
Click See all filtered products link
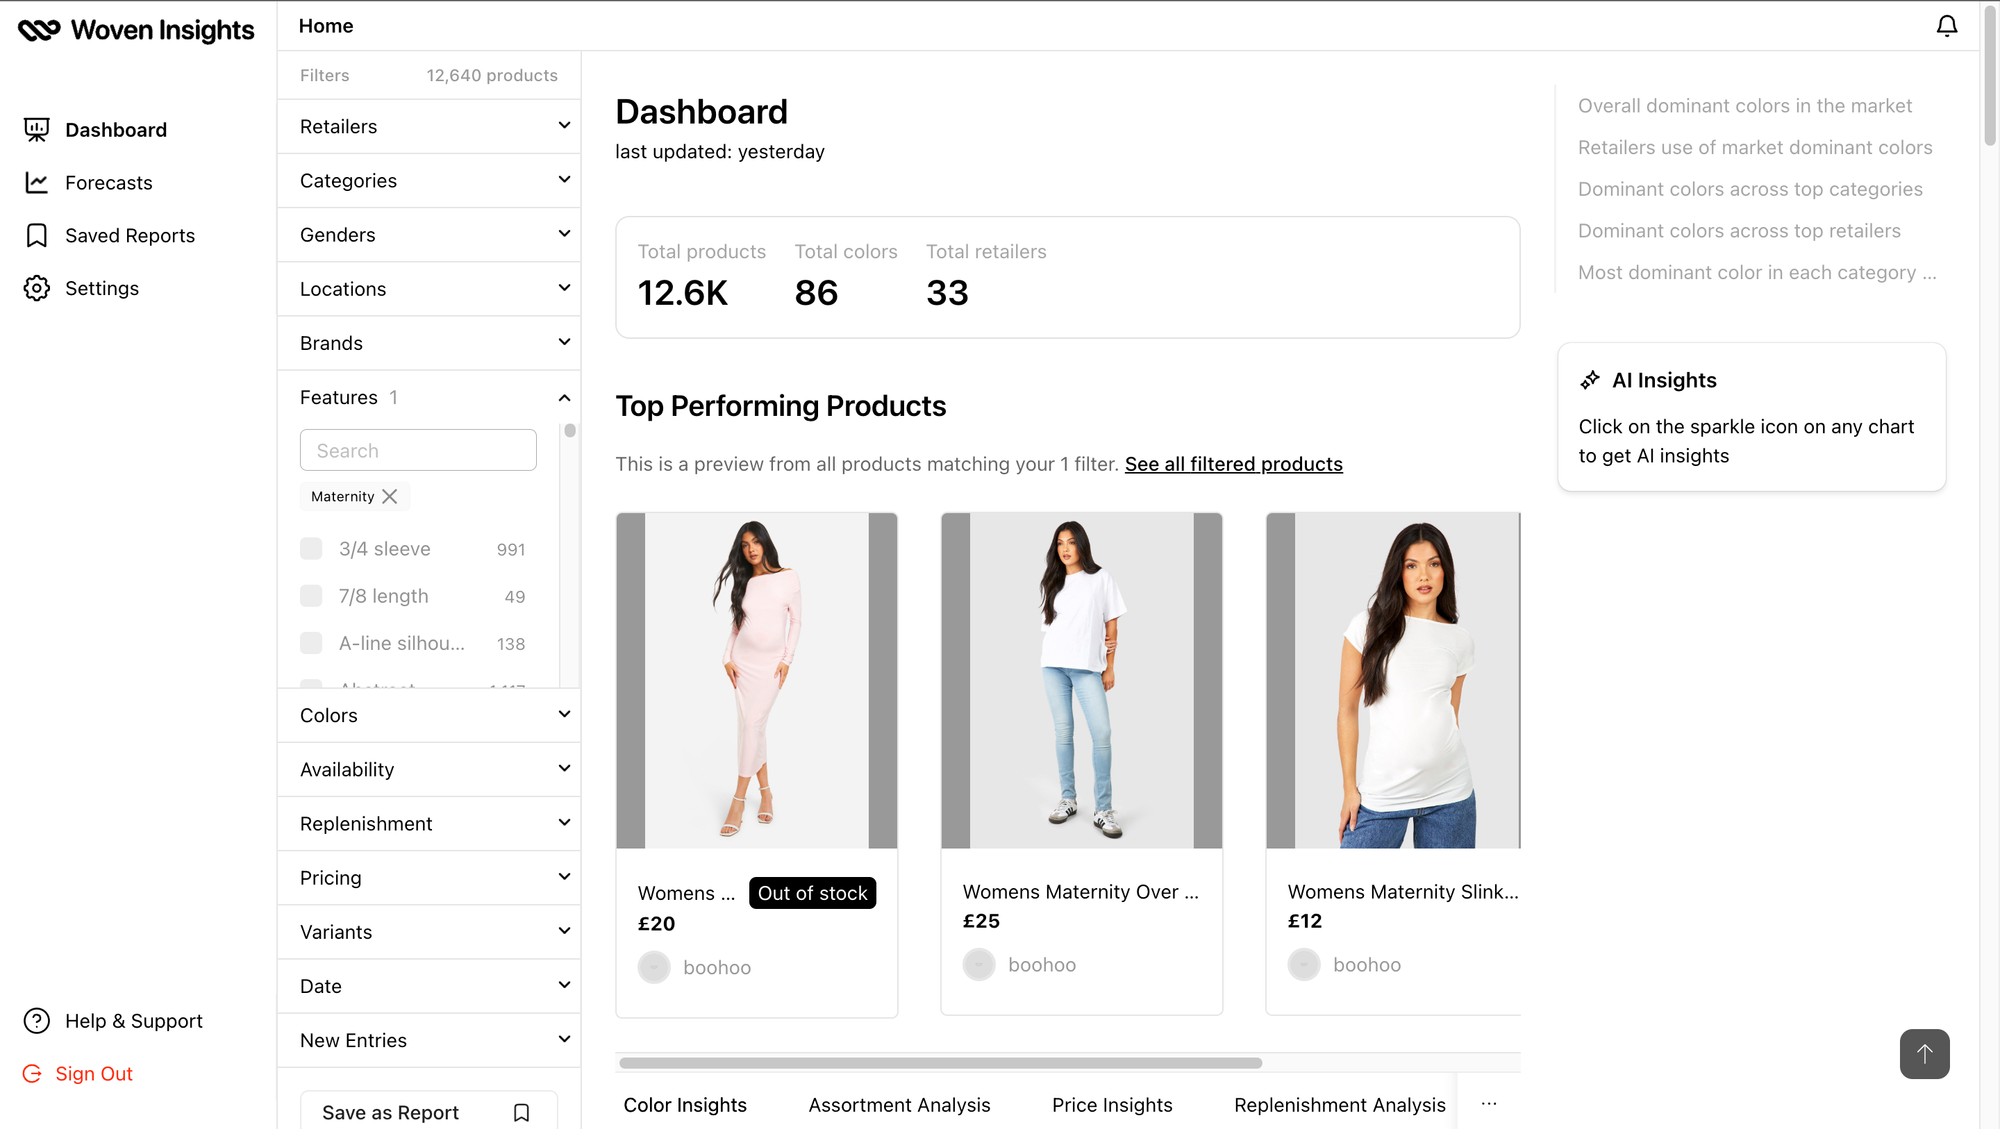pos(1232,464)
